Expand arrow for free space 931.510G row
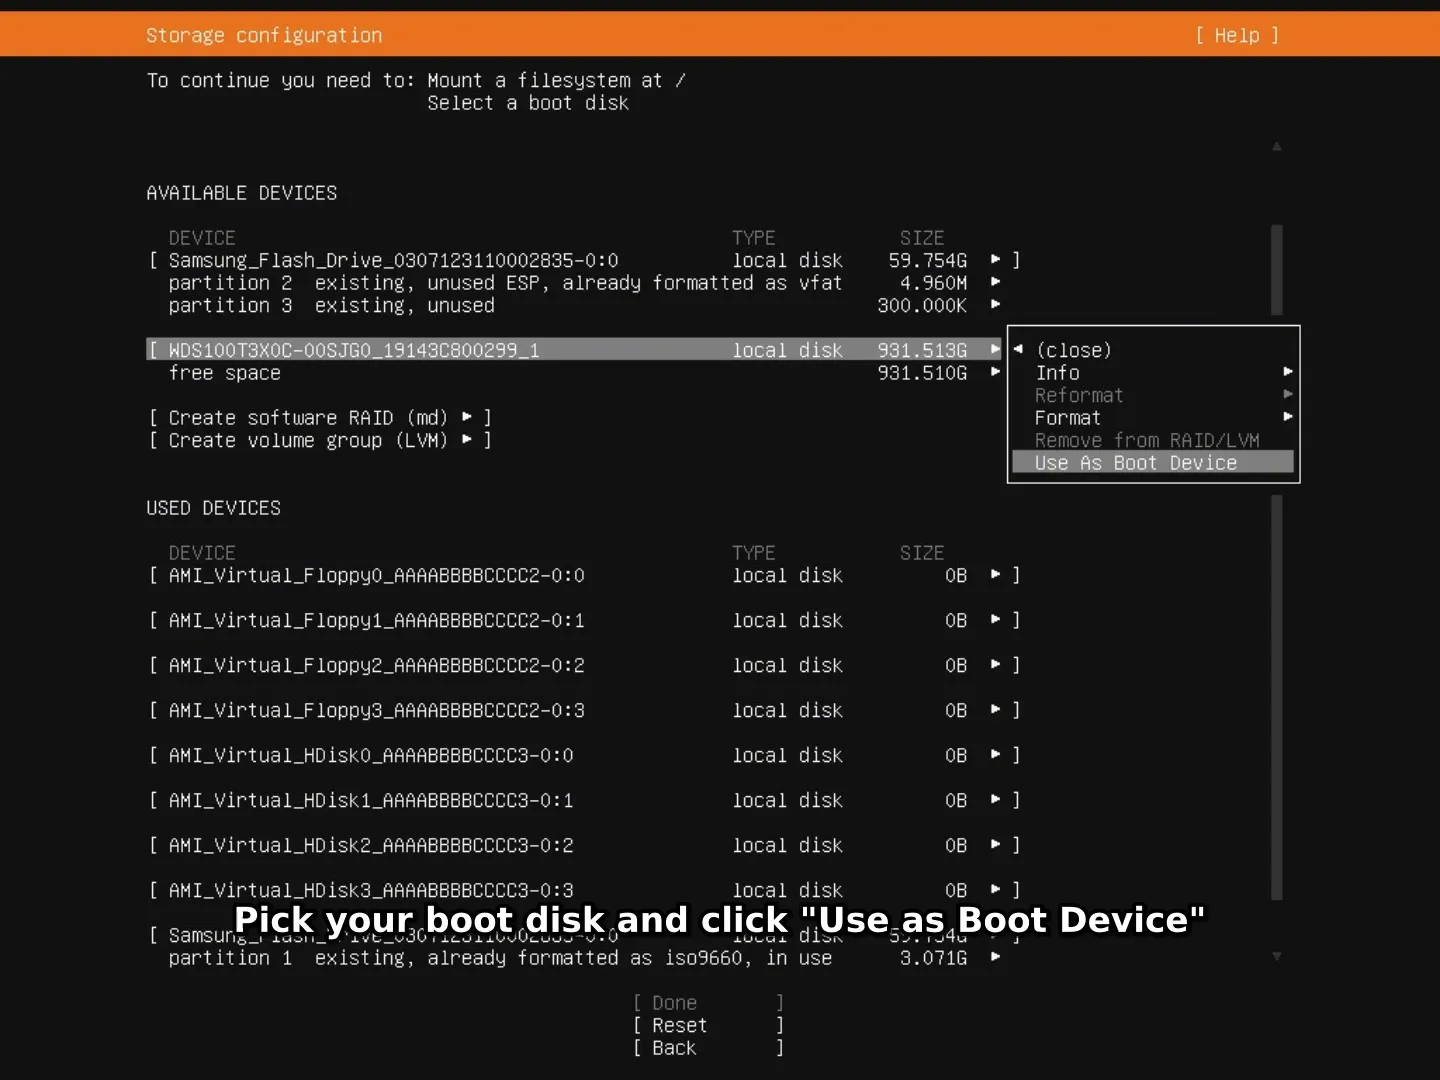Image resolution: width=1440 pixels, height=1080 pixels. (995, 372)
